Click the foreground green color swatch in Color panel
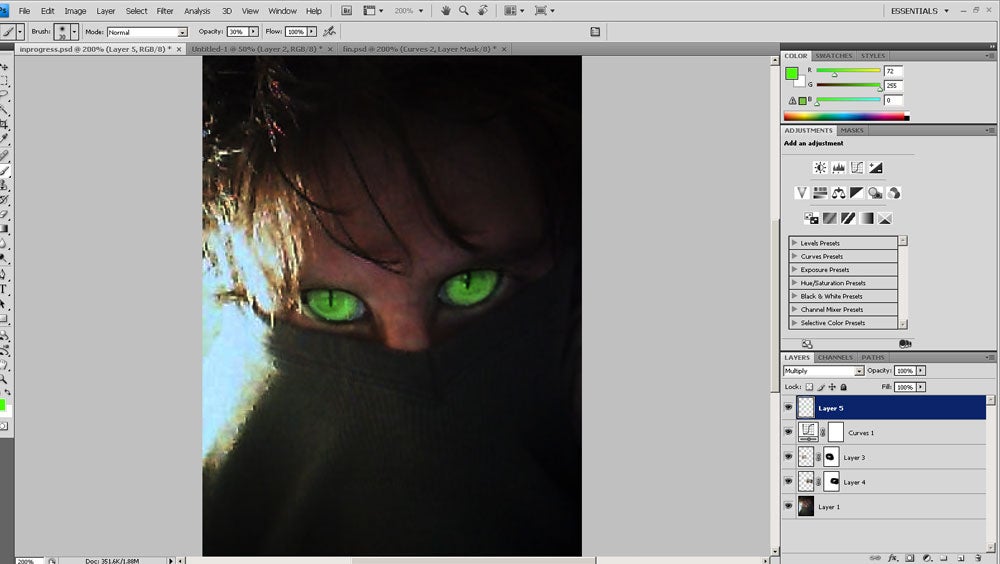 coord(792,73)
